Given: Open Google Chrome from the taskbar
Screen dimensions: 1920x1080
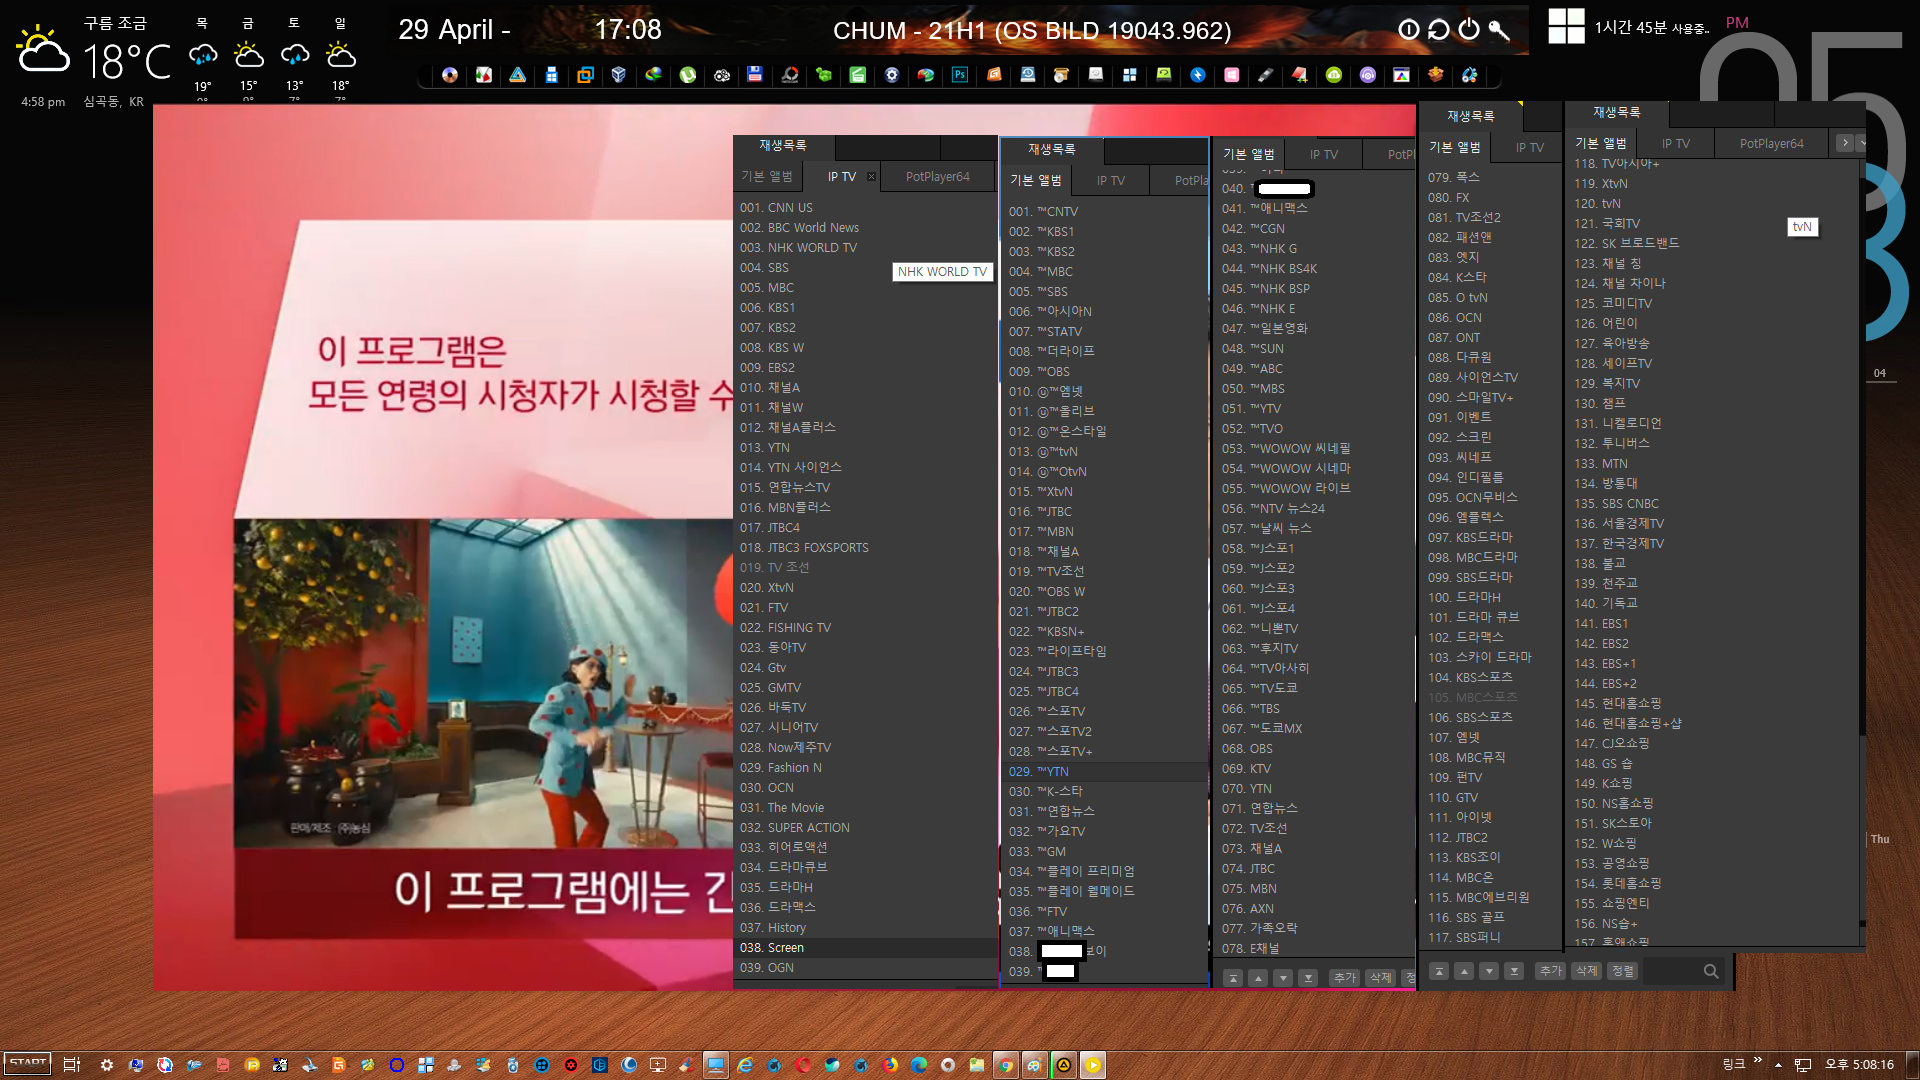Looking at the screenshot, I should (x=1005, y=1066).
